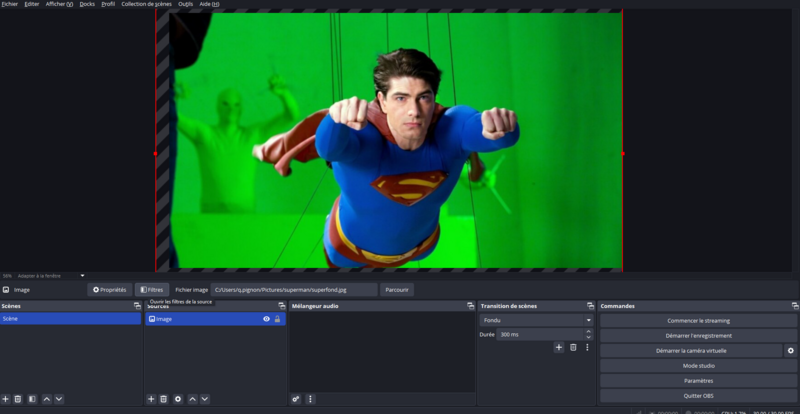Undock the Commandes panel

click(795, 306)
